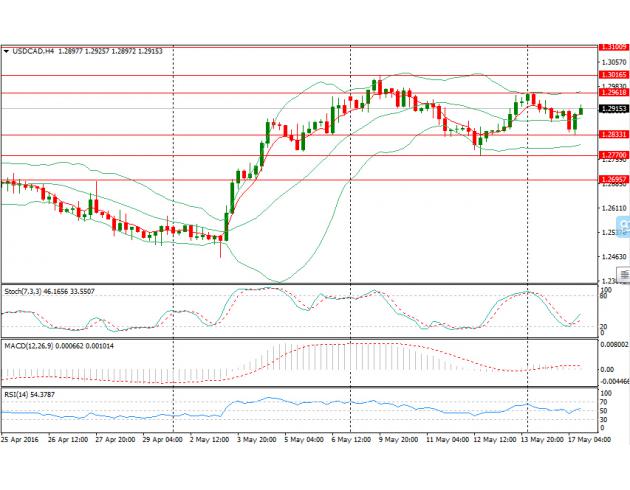Select the 1.31009 red price level label
The height and width of the screenshot is (490, 630).
click(x=612, y=47)
